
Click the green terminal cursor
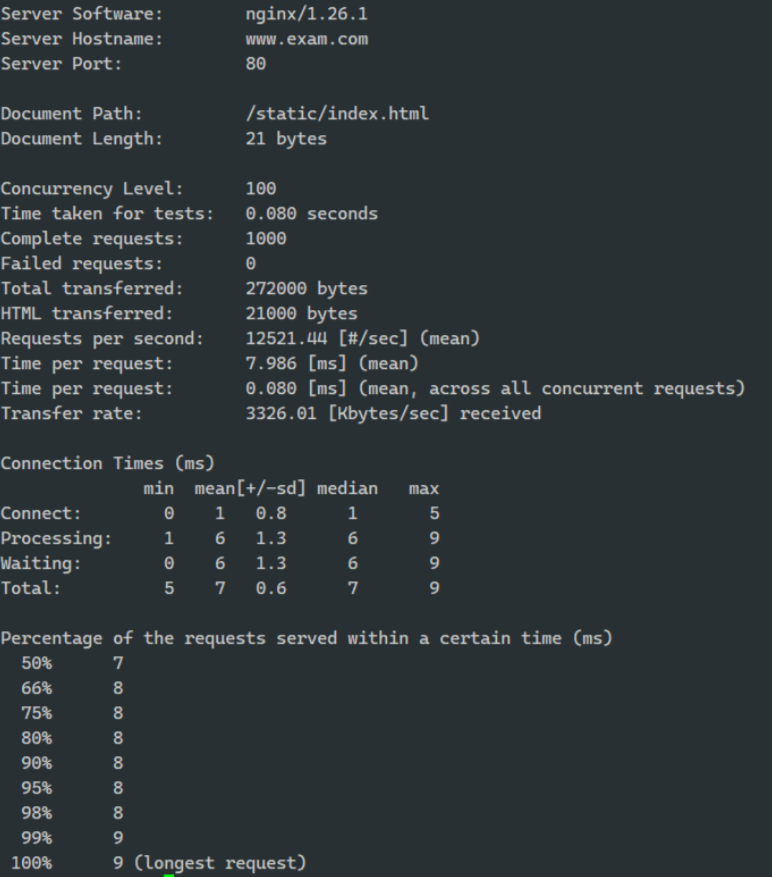coord(169,875)
